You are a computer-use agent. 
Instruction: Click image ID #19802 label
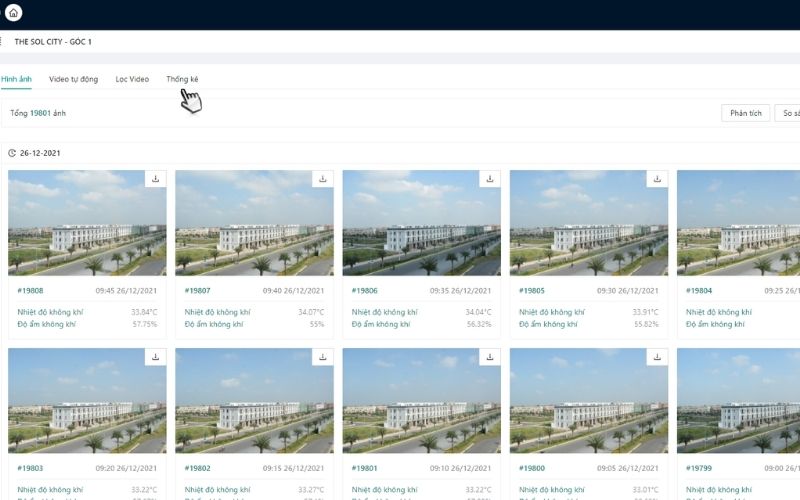click(197, 468)
